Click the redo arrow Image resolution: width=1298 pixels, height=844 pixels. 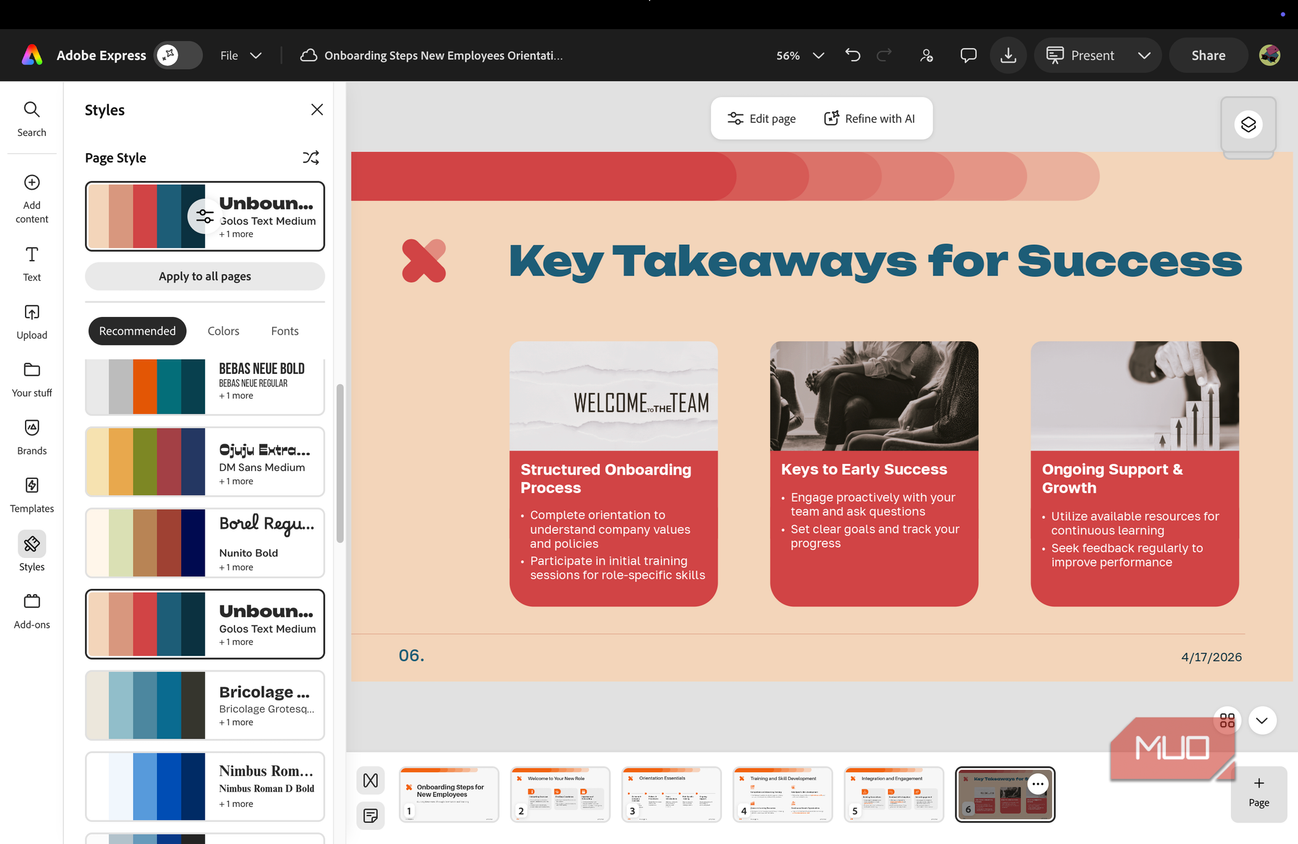[x=884, y=56]
